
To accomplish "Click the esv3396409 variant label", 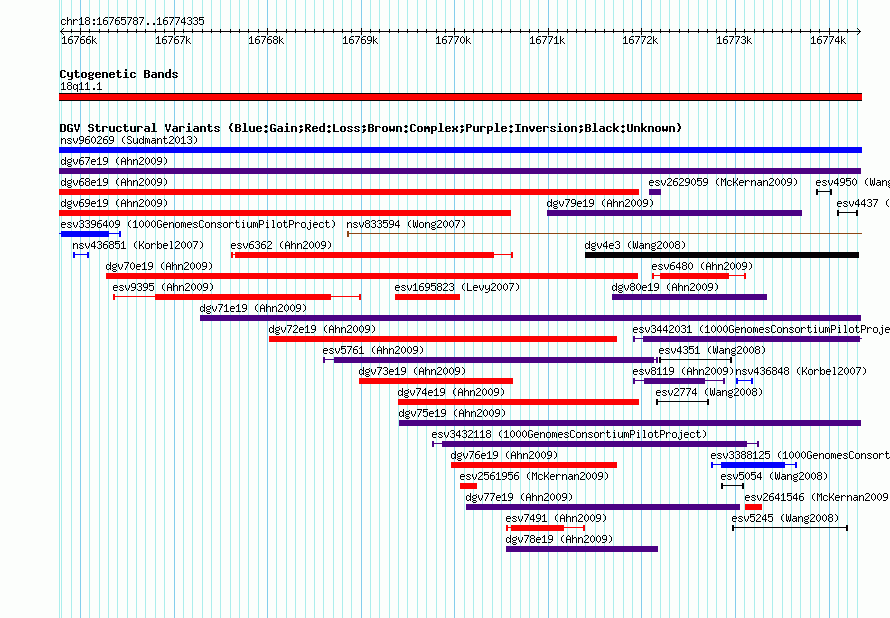I will [x=198, y=224].
